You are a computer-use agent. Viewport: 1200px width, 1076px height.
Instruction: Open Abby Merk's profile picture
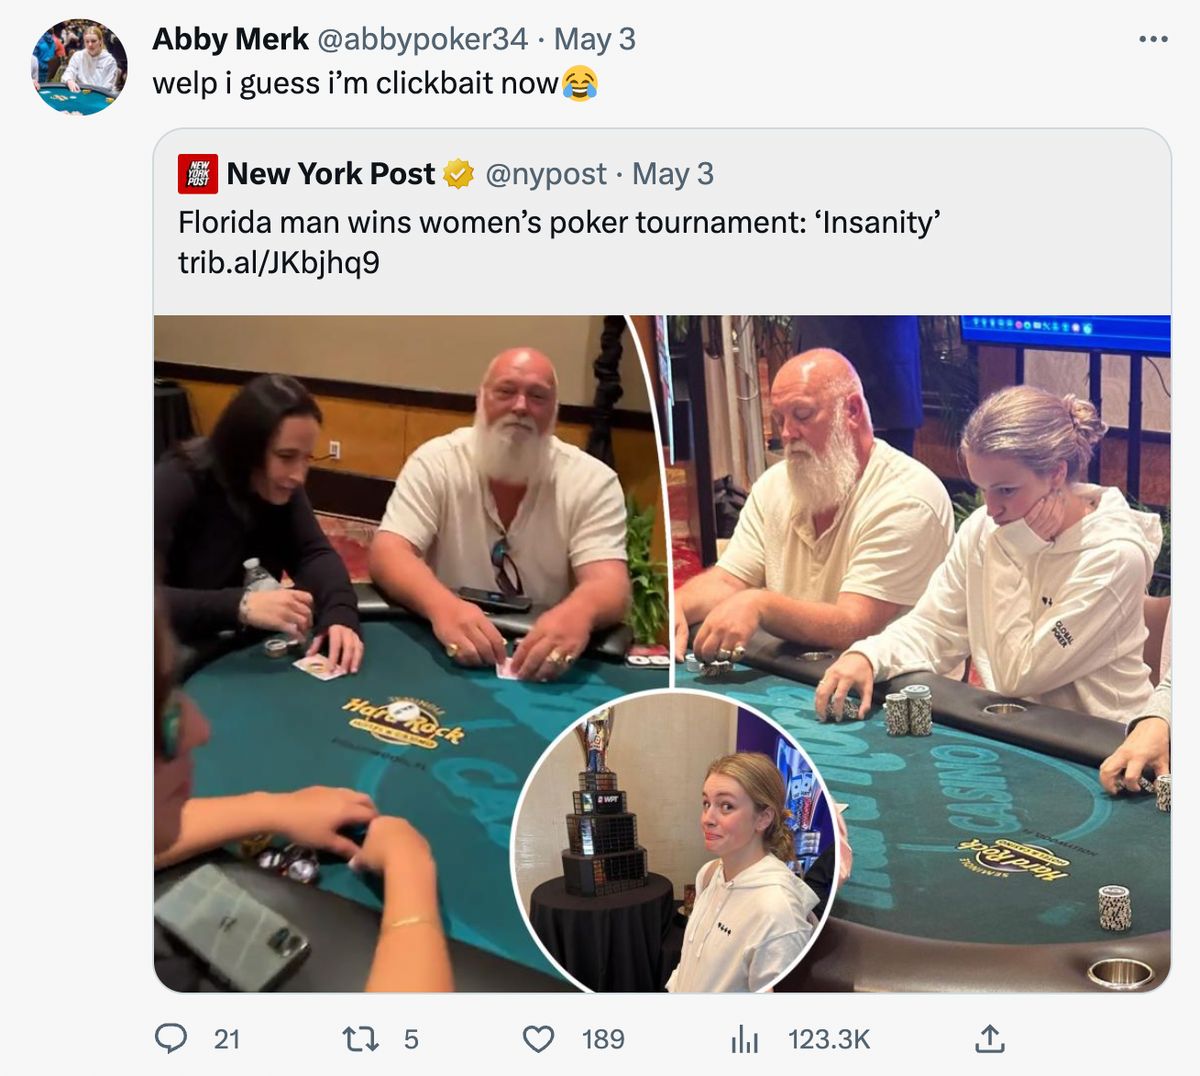(x=79, y=67)
